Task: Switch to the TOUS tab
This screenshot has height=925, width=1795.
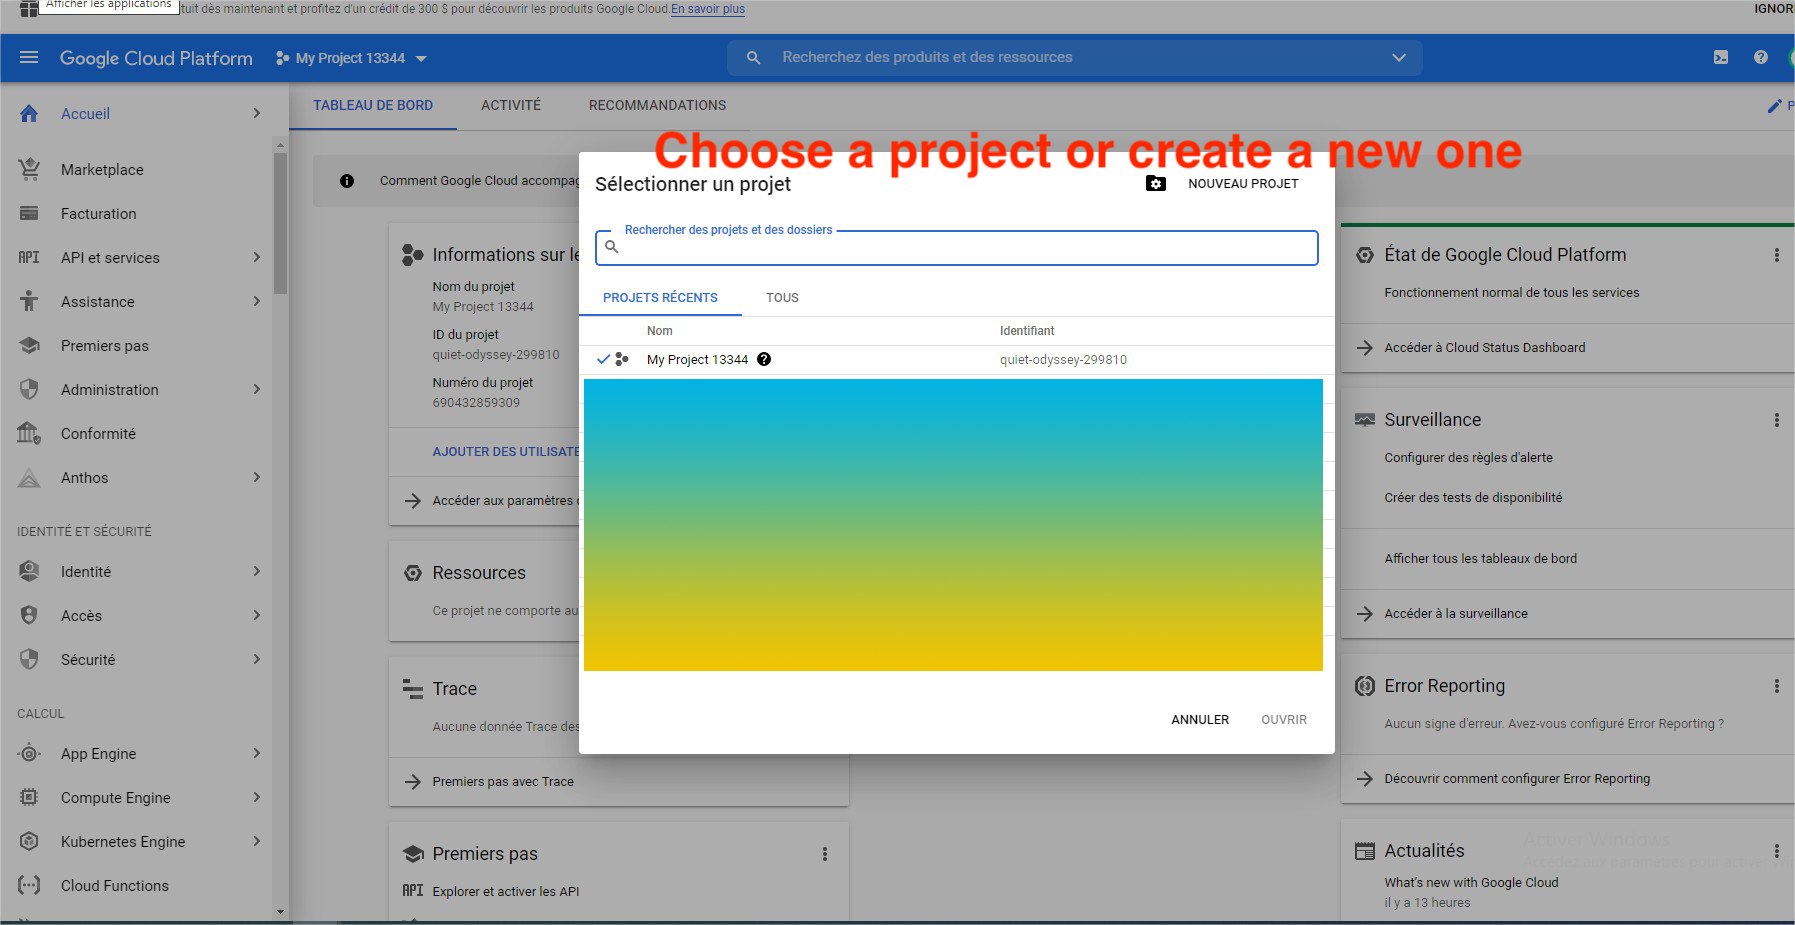Action: tap(782, 298)
